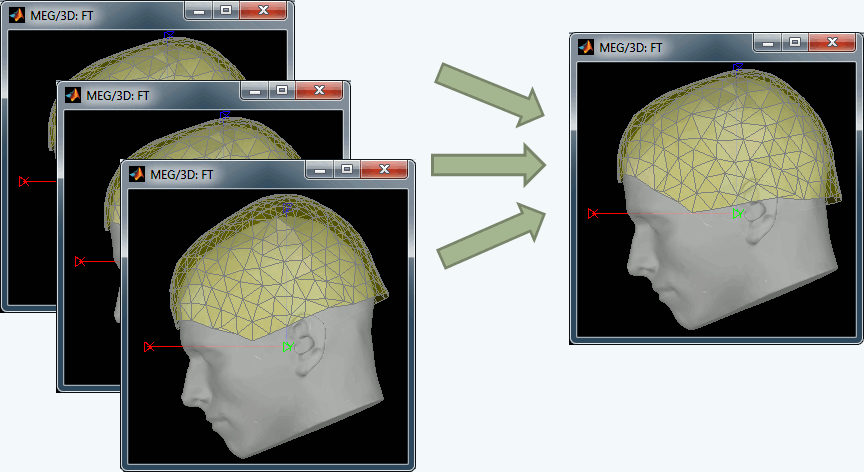Select green ear marker in front-left window
Viewport: 864px width, 472px height.
click(288, 347)
